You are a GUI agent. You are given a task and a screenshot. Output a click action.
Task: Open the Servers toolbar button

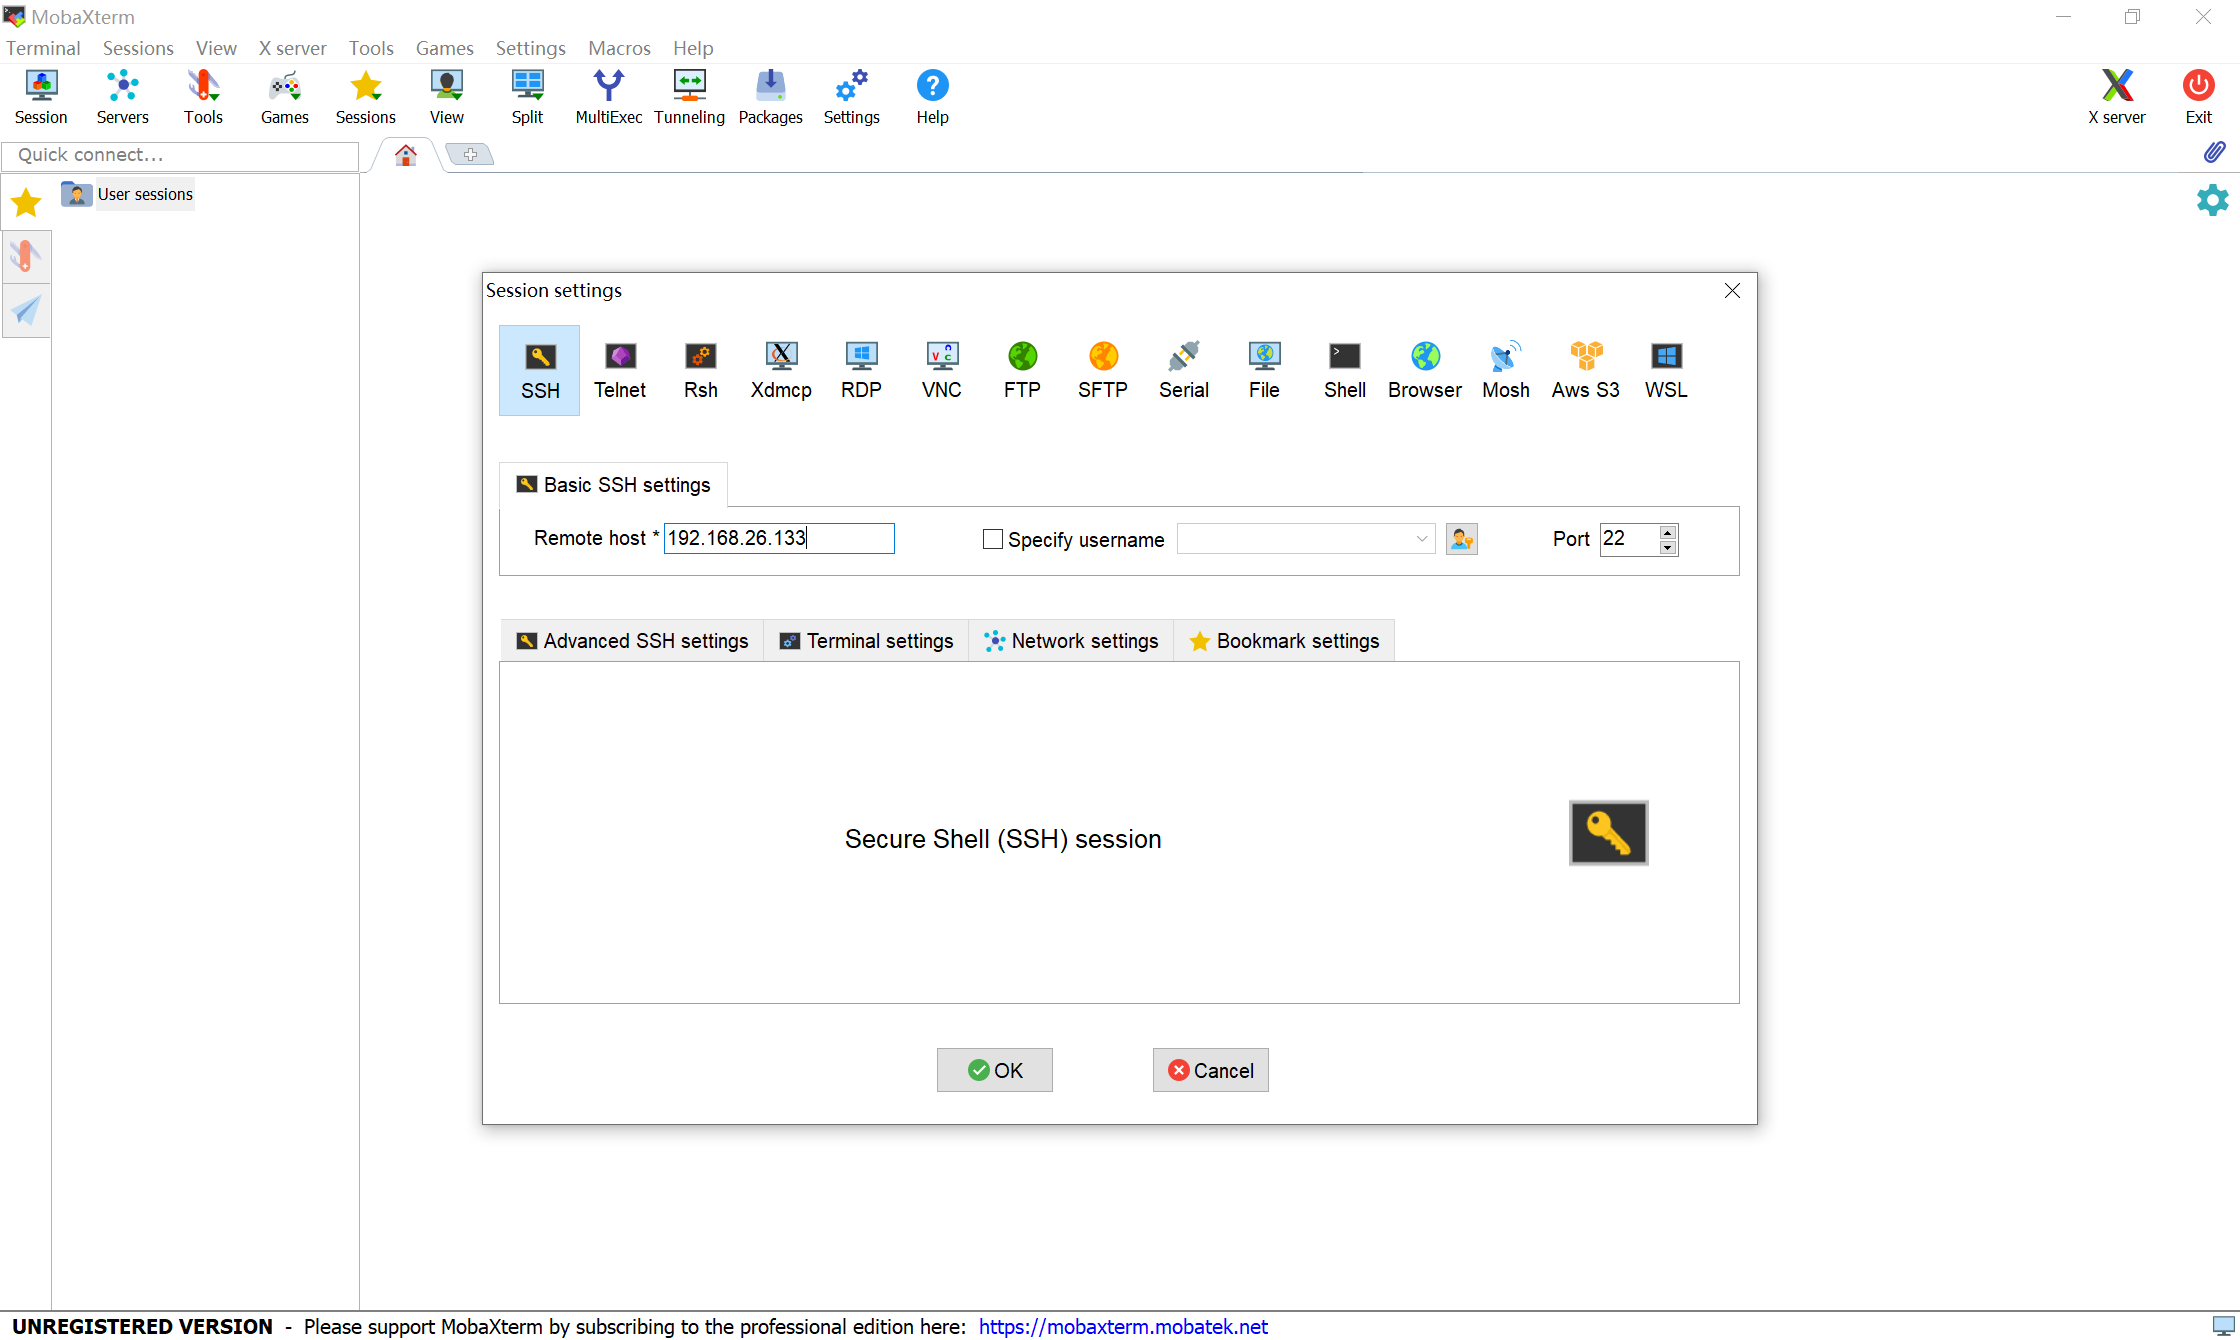tap(122, 97)
